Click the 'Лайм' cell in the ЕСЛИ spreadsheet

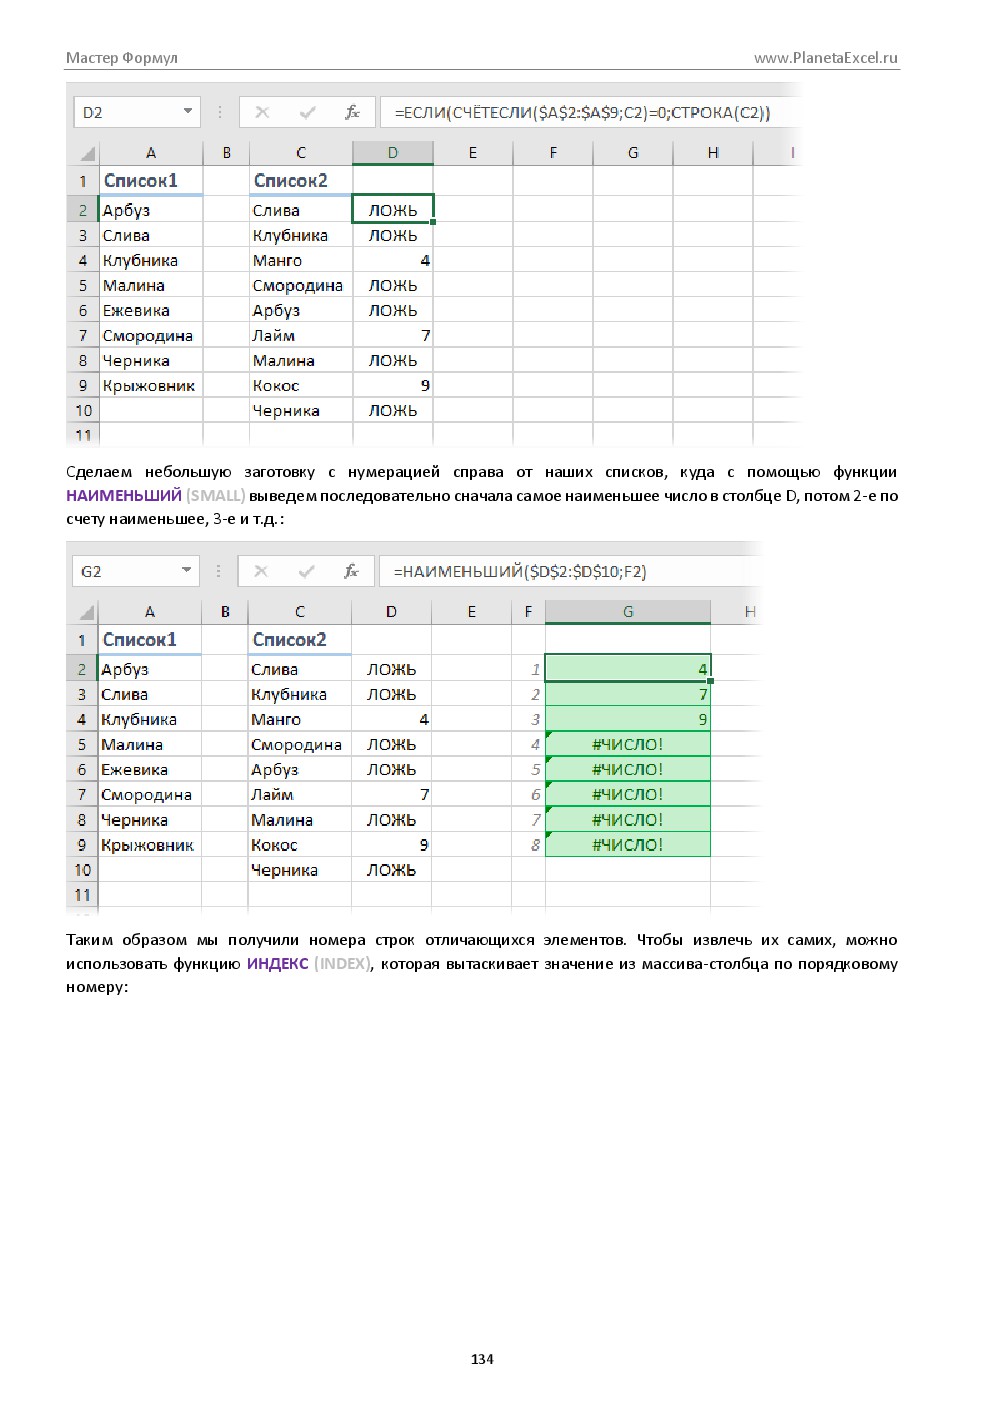click(x=301, y=335)
